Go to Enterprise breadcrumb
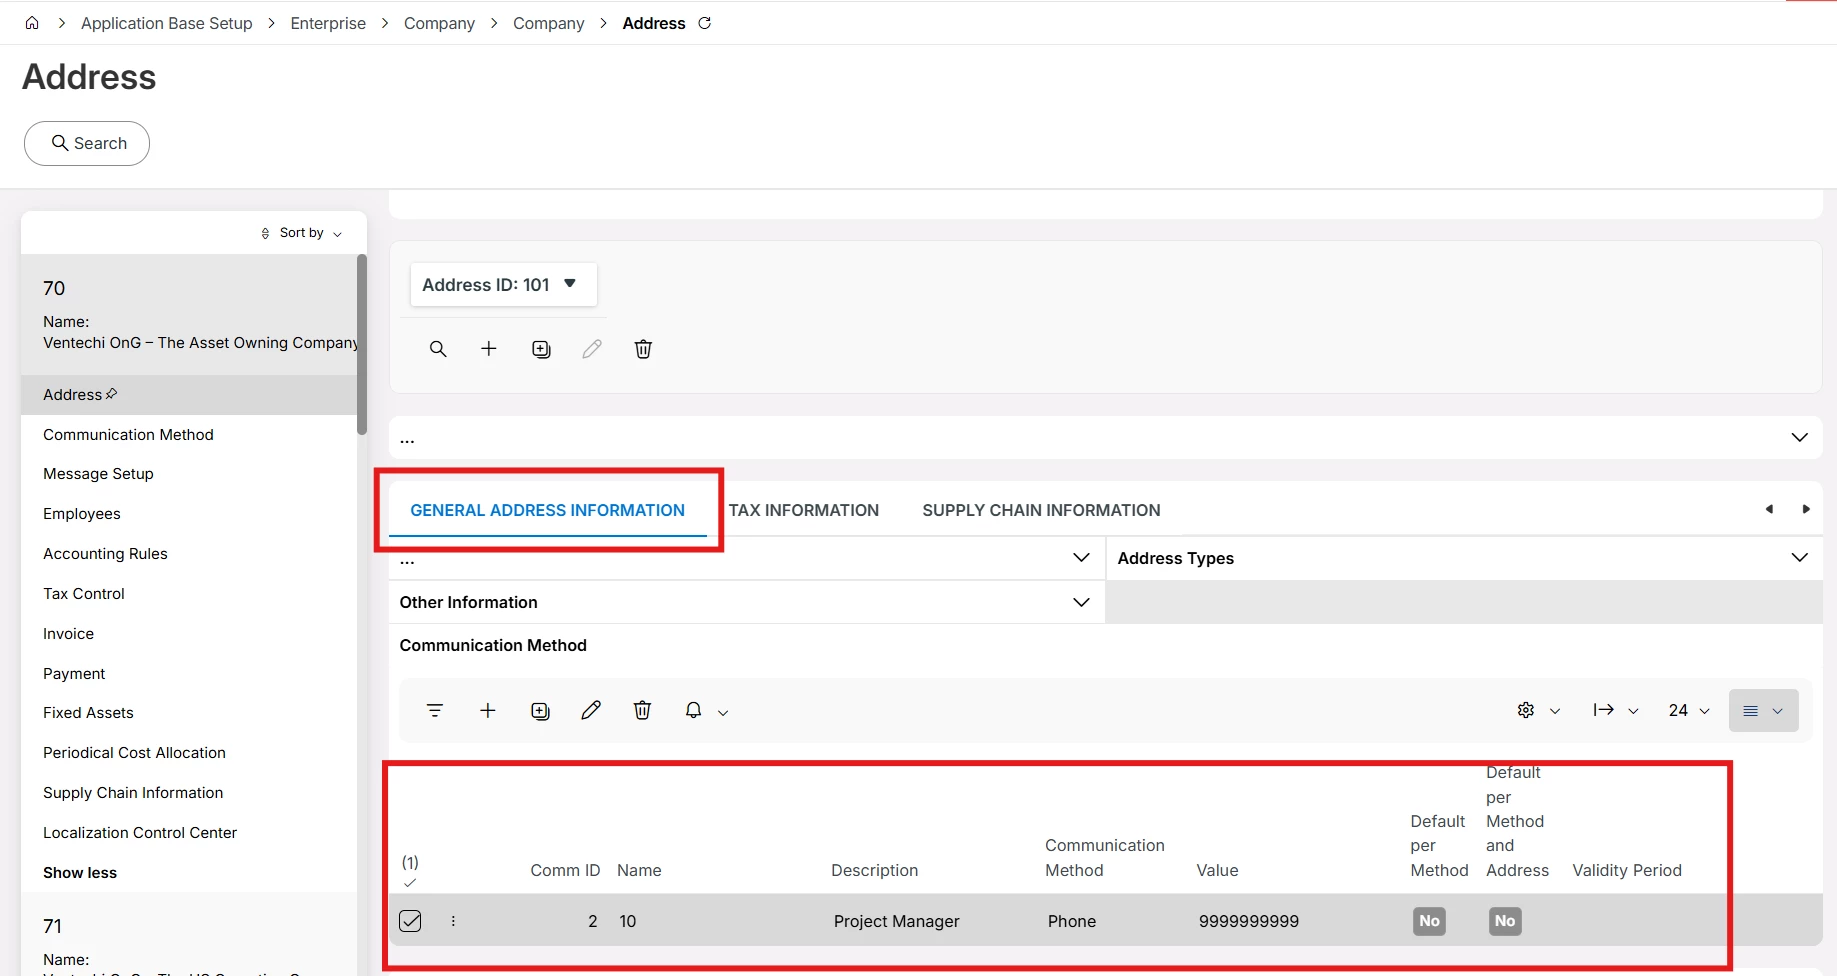The image size is (1837, 976). [x=328, y=23]
